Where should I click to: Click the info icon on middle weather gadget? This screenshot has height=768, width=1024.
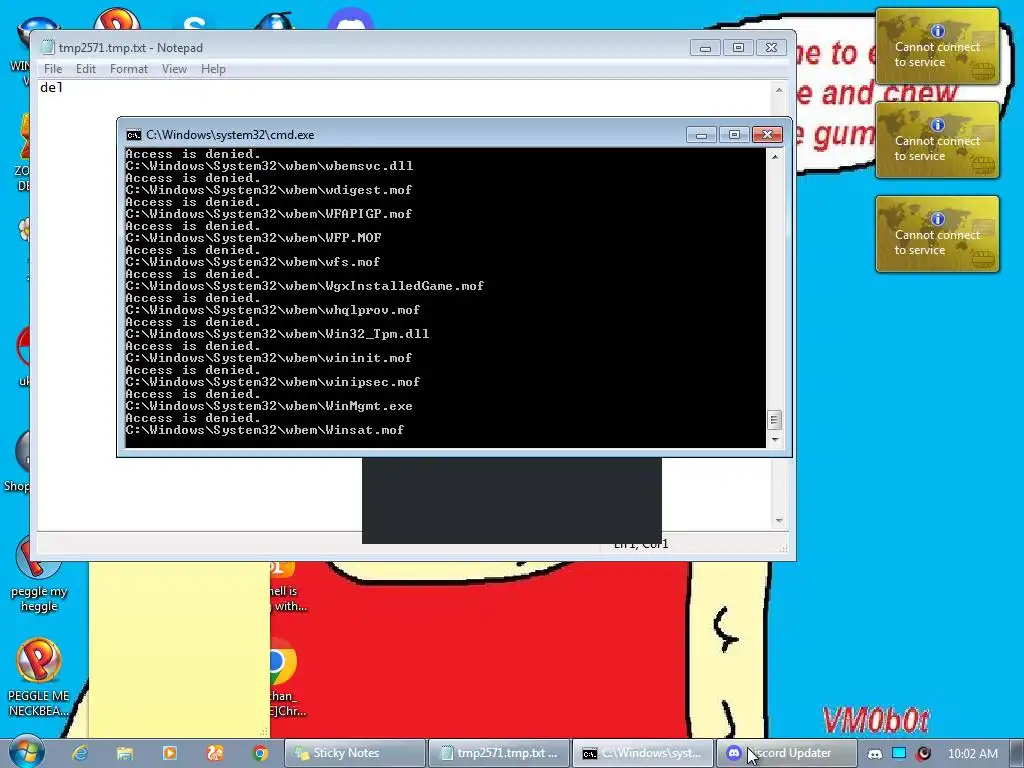click(938, 125)
